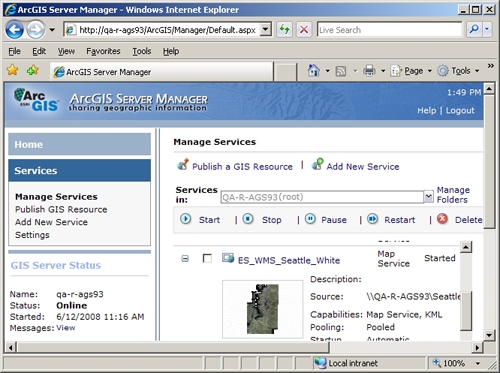
Task: Click the Local intranet zone icon
Action: (x=320, y=363)
